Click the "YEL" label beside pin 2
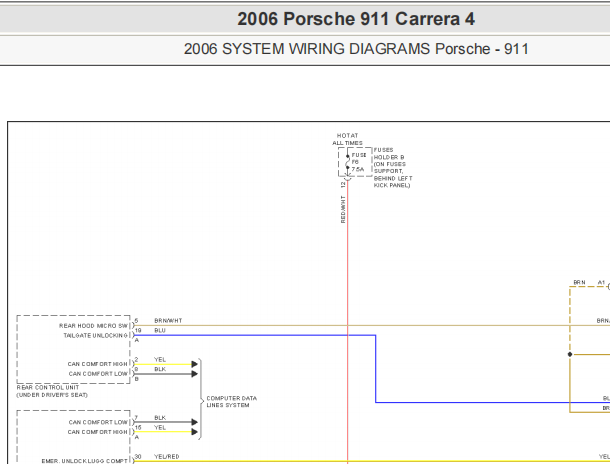This screenshot has height=464, width=610. coord(160,359)
